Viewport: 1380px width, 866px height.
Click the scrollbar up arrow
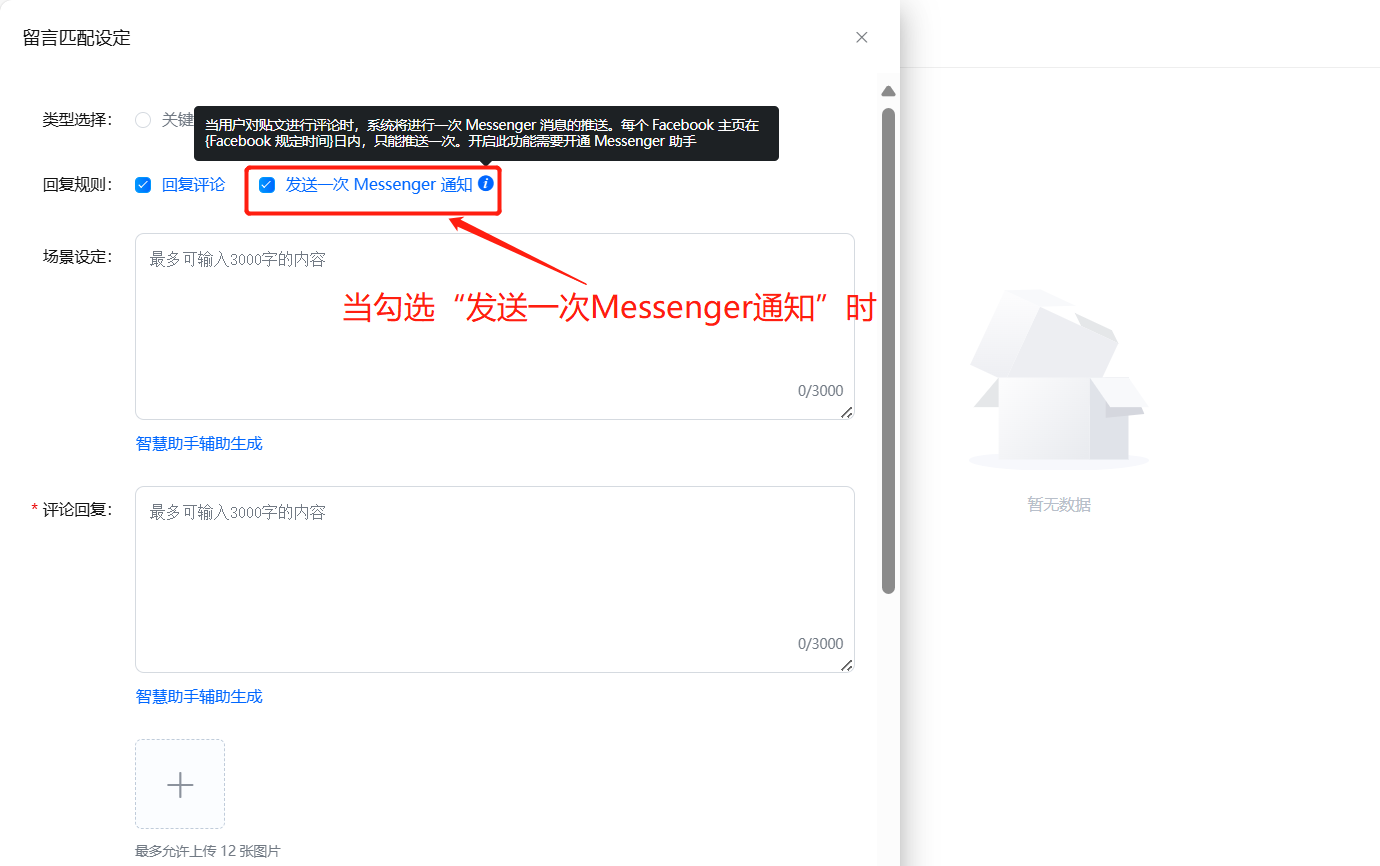point(888,92)
